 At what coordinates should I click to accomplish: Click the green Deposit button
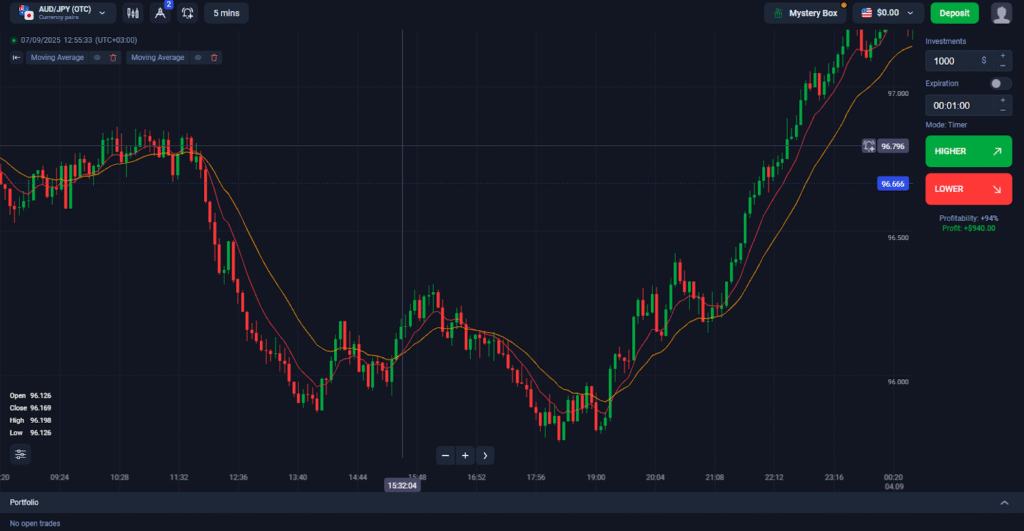tap(954, 13)
